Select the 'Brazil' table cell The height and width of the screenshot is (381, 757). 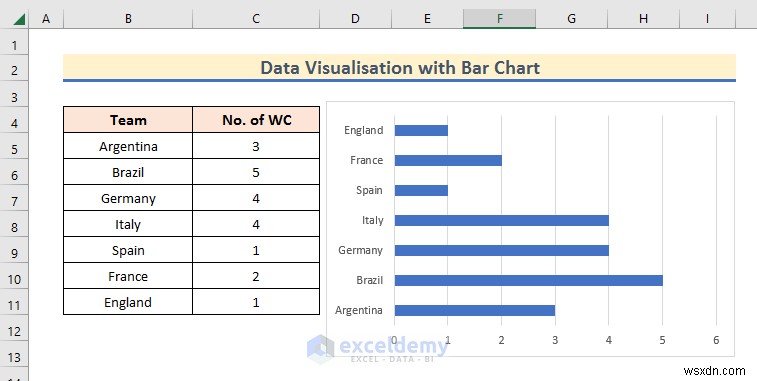click(128, 172)
